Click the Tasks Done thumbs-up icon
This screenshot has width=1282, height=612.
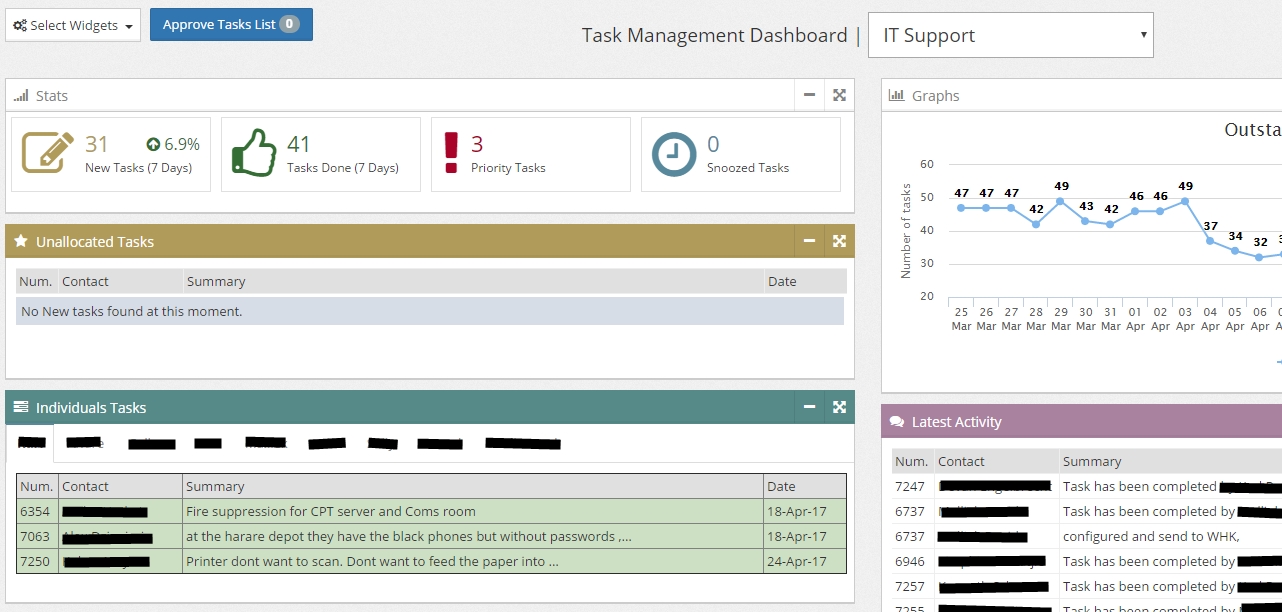pos(254,153)
